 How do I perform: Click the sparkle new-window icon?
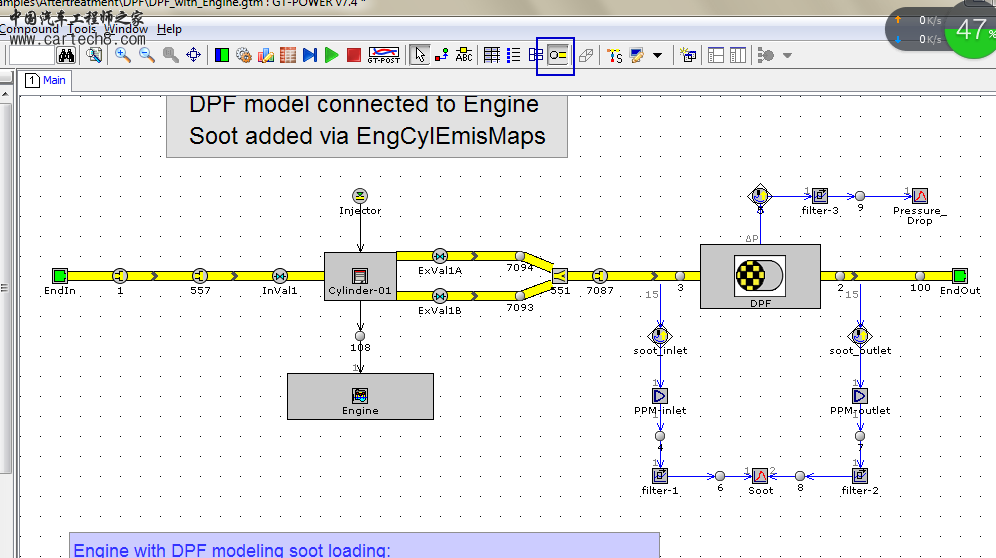(x=688, y=55)
